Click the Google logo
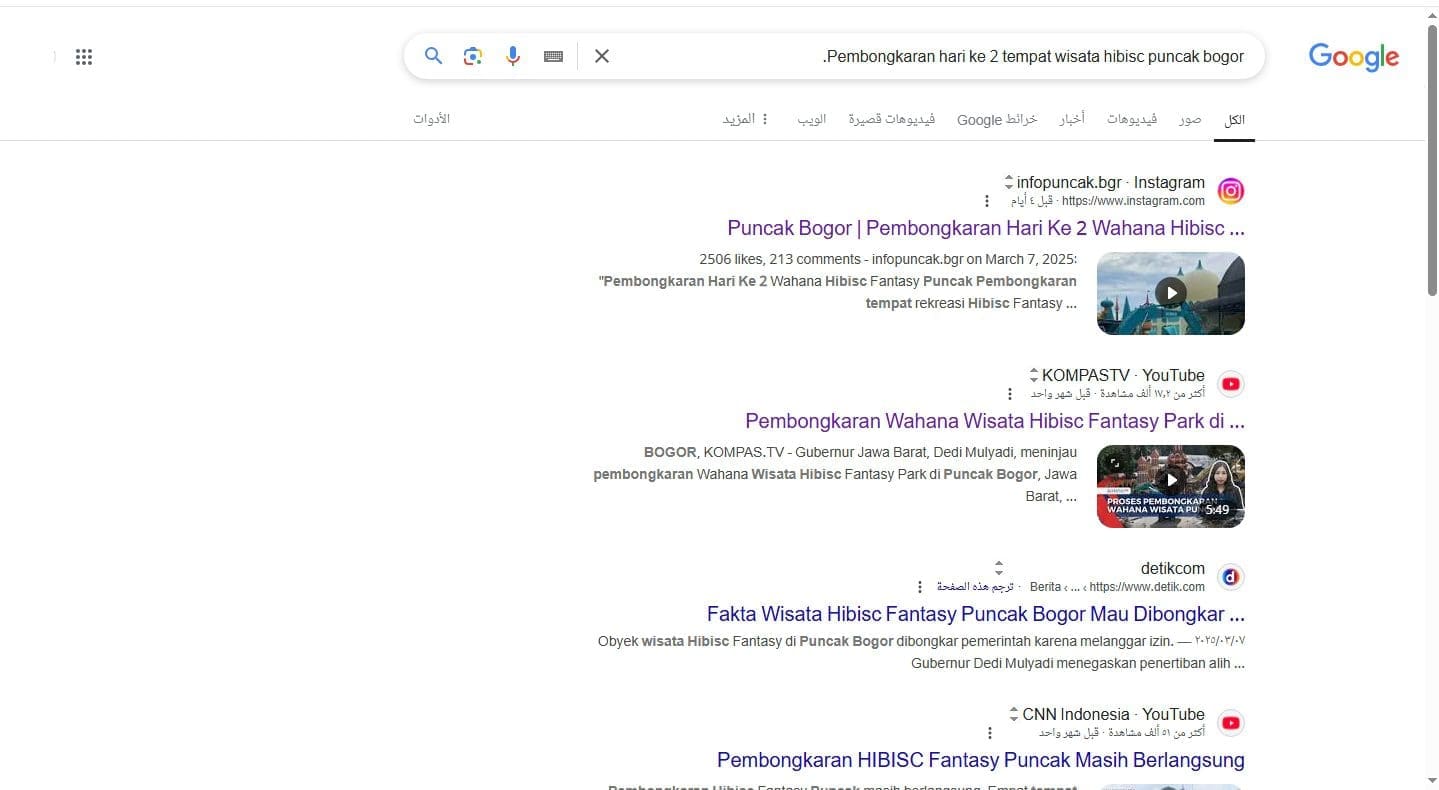1439x790 pixels. pos(1353,57)
